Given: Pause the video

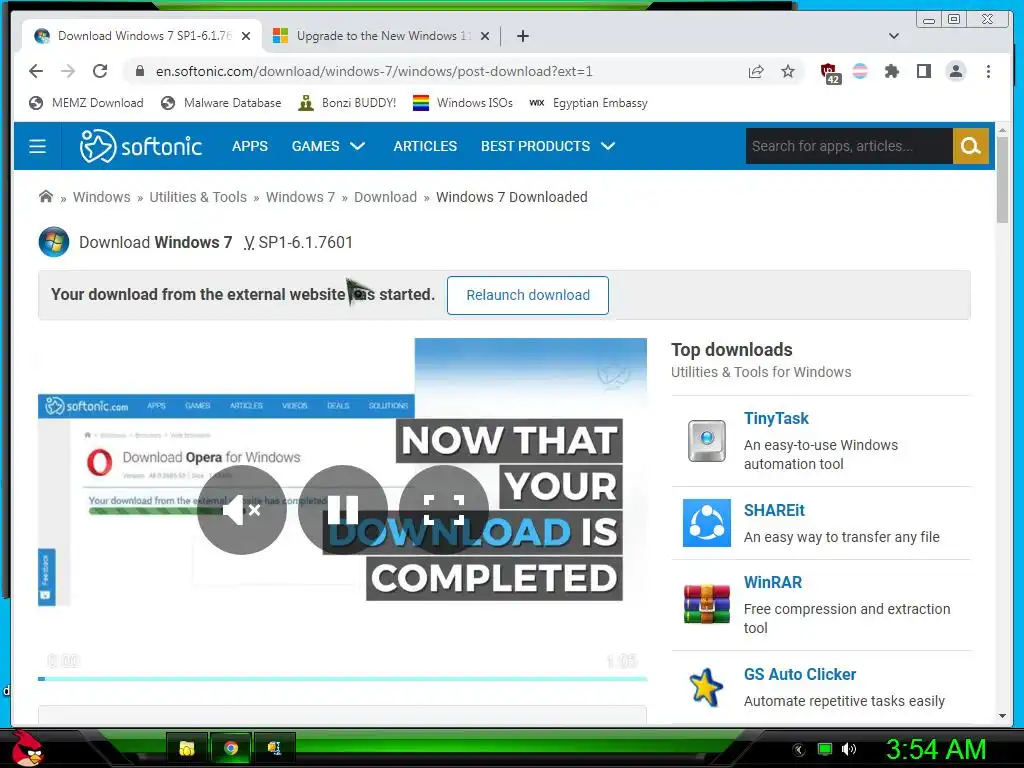Looking at the screenshot, I should [343, 509].
